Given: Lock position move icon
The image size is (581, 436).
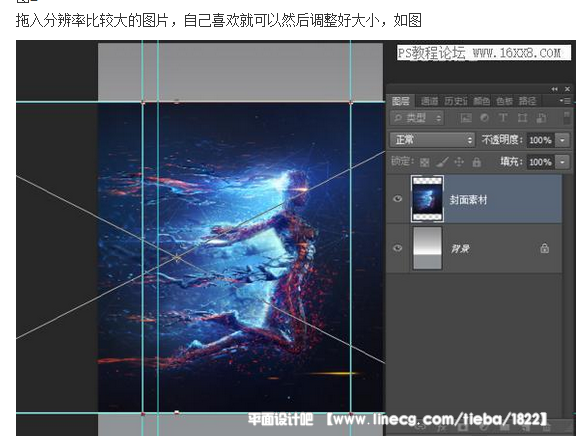Looking at the screenshot, I should 459,162.
